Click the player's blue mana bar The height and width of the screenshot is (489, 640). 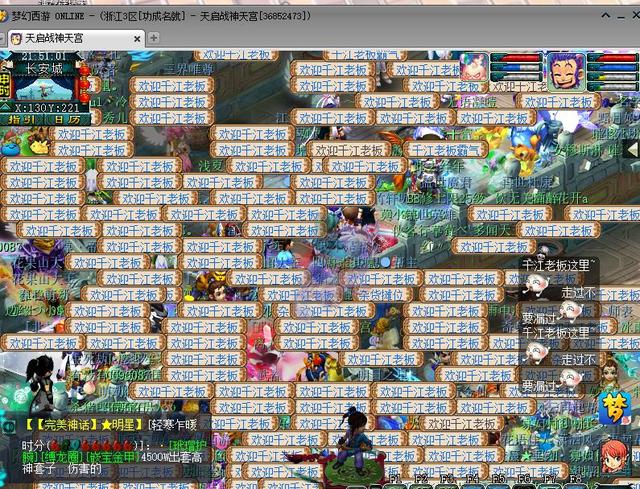613,67
